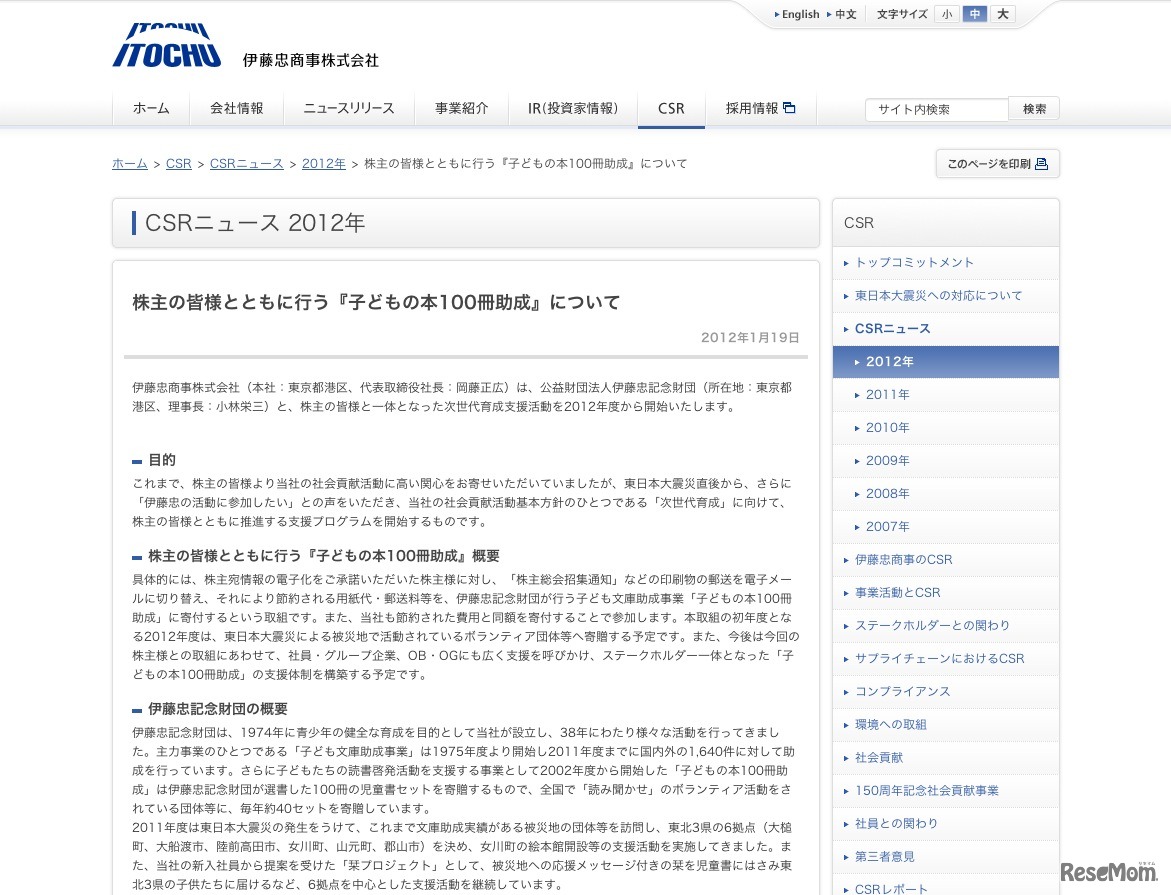Go to 2012年 in the breadcrumb
Screen dimensions: 1171x895
point(323,164)
